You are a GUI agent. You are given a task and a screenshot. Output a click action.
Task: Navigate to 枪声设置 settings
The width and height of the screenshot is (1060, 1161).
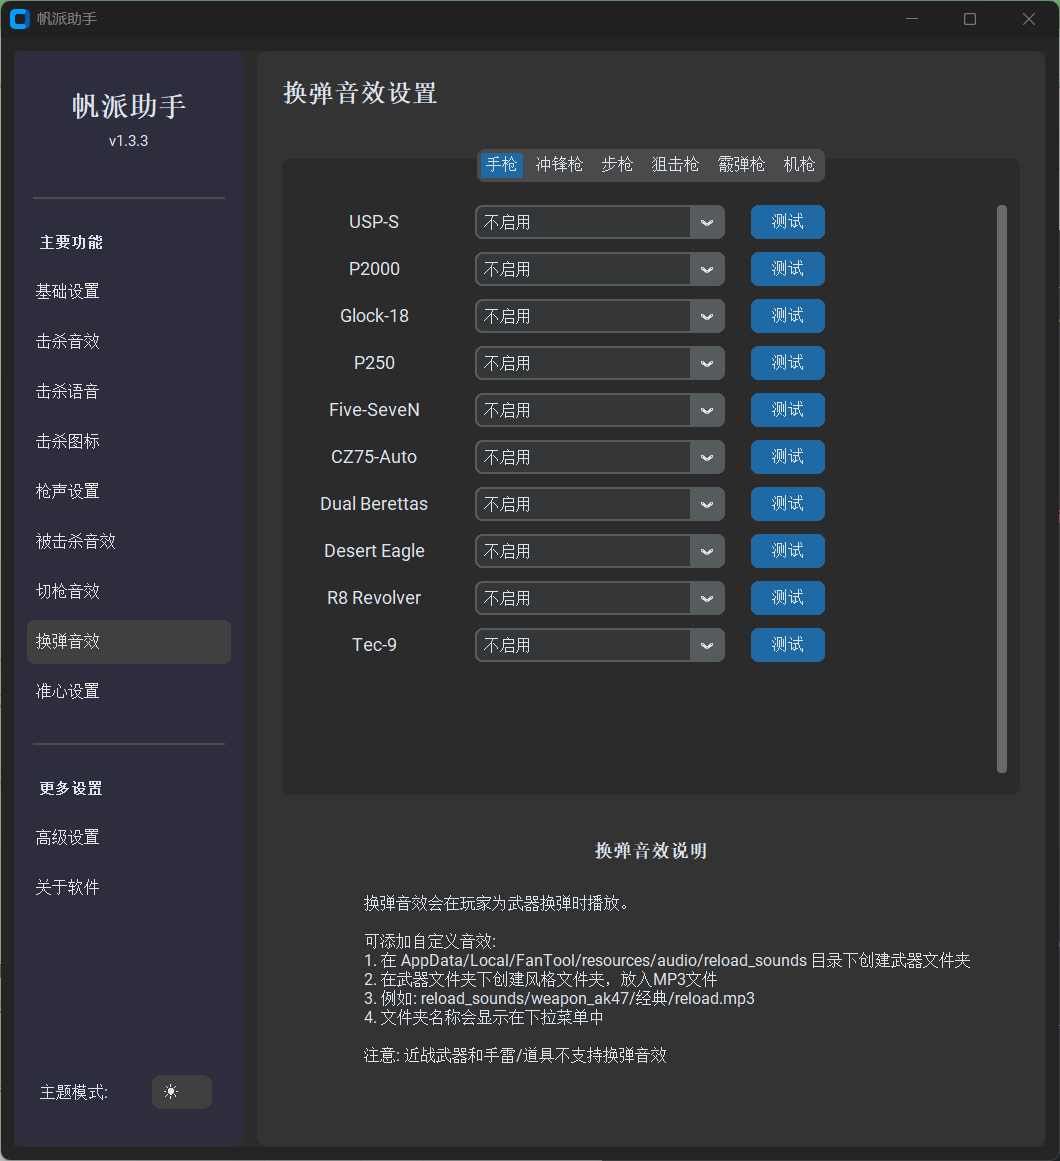(67, 491)
